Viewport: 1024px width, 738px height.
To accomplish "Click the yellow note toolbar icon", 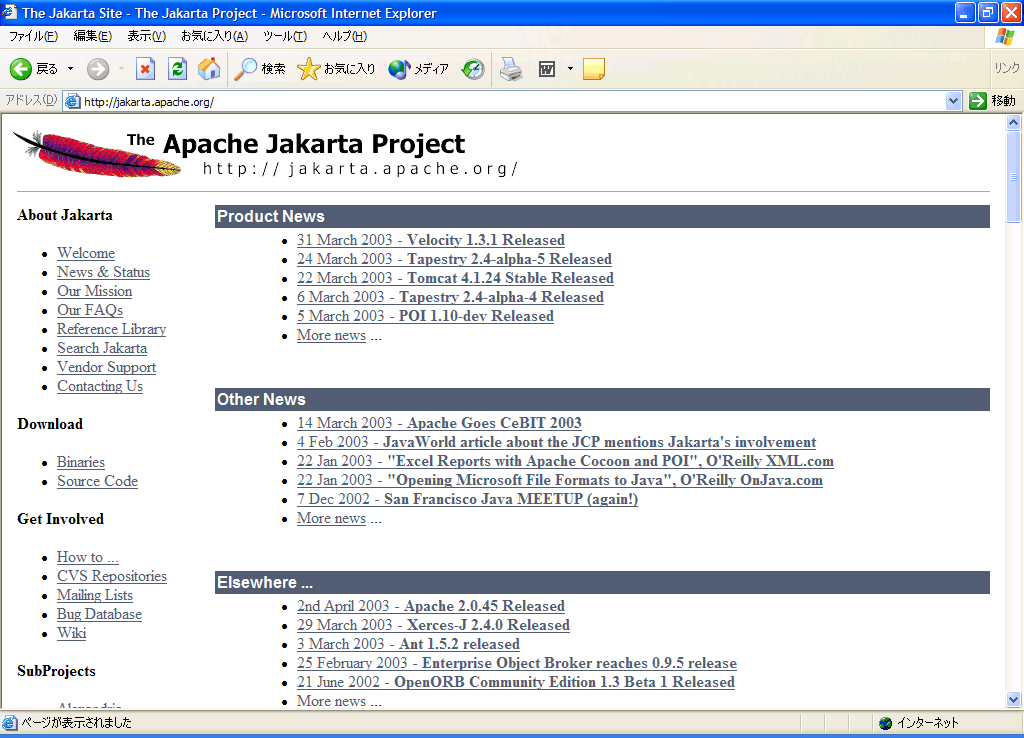I will [x=594, y=69].
